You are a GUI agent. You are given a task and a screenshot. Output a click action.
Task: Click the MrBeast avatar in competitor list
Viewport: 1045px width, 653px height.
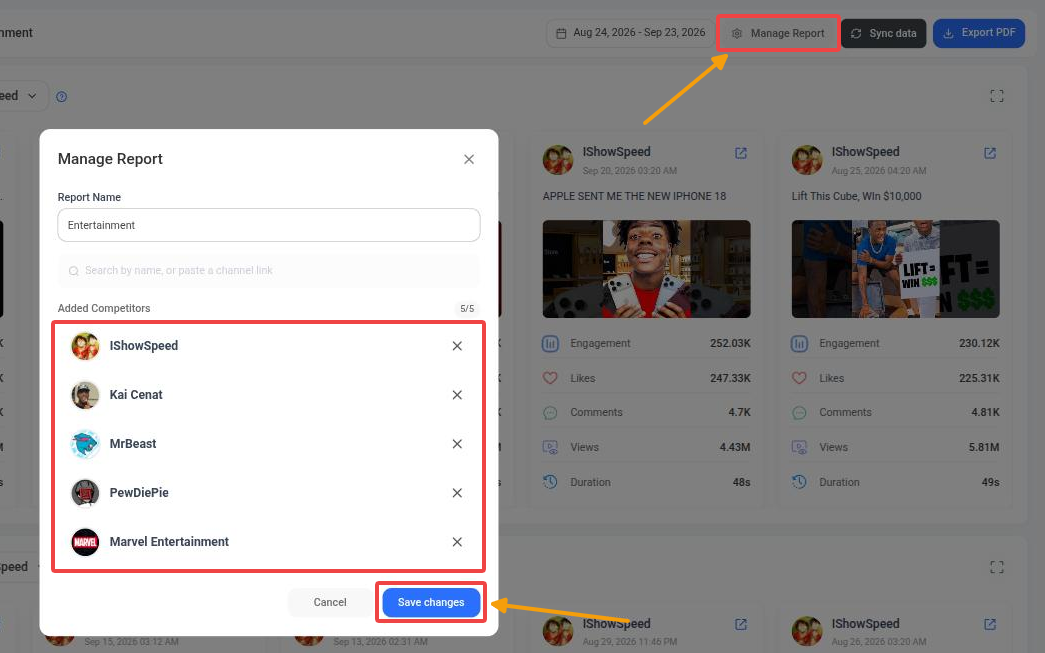pyautogui.click(x=85, y=444)
